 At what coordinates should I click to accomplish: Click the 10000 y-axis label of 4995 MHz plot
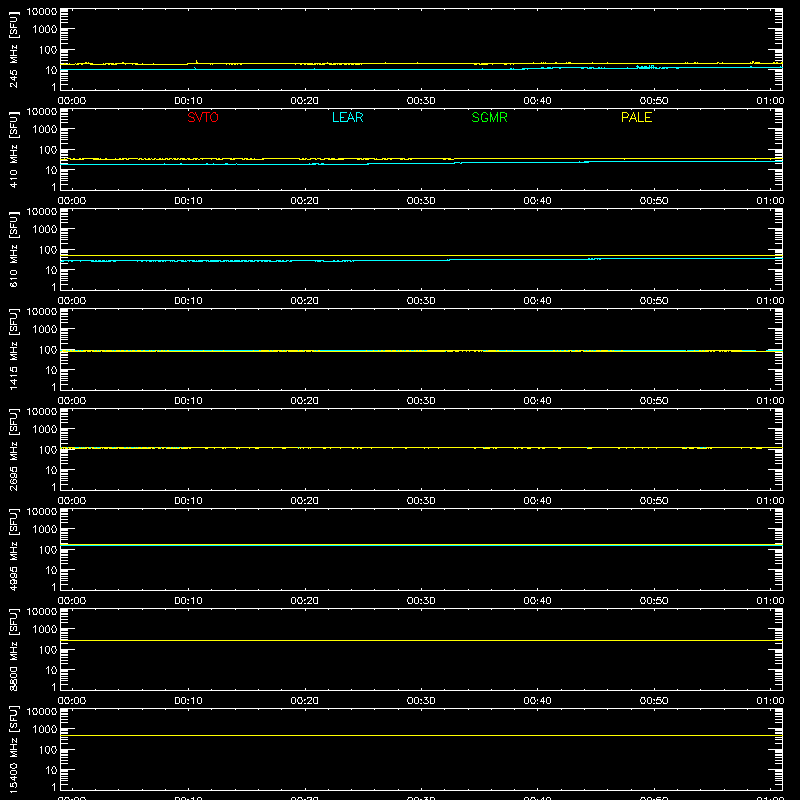tap(42, 512)
